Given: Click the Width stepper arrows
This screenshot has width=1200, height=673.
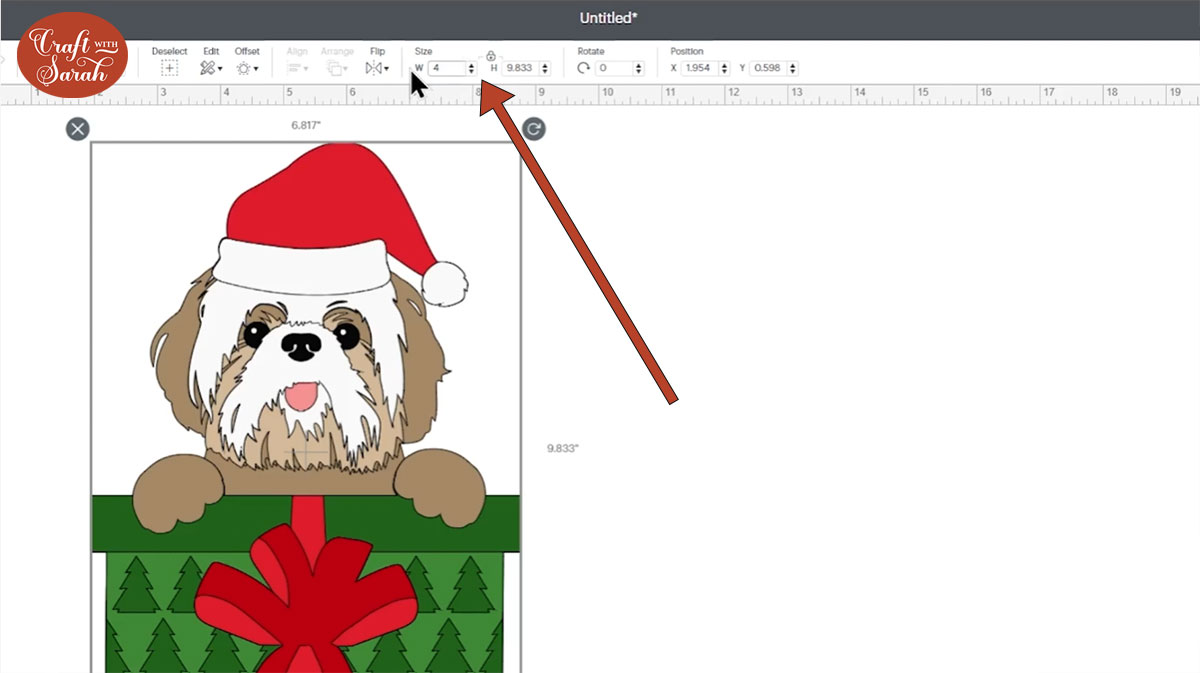Looking at the screenshot, I should click(471, 68).
